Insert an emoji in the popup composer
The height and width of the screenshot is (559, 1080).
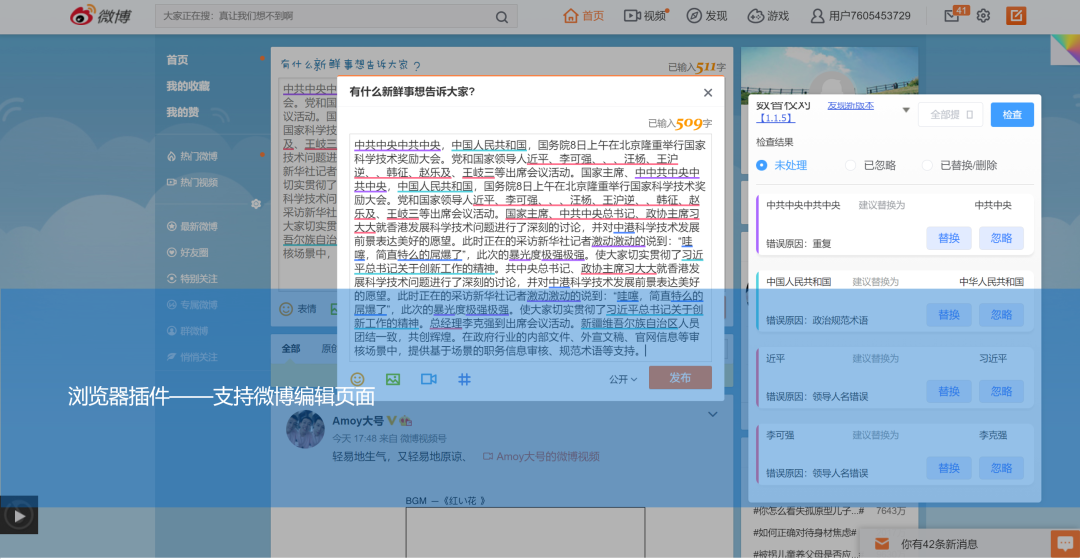click(x=357, y=379)
